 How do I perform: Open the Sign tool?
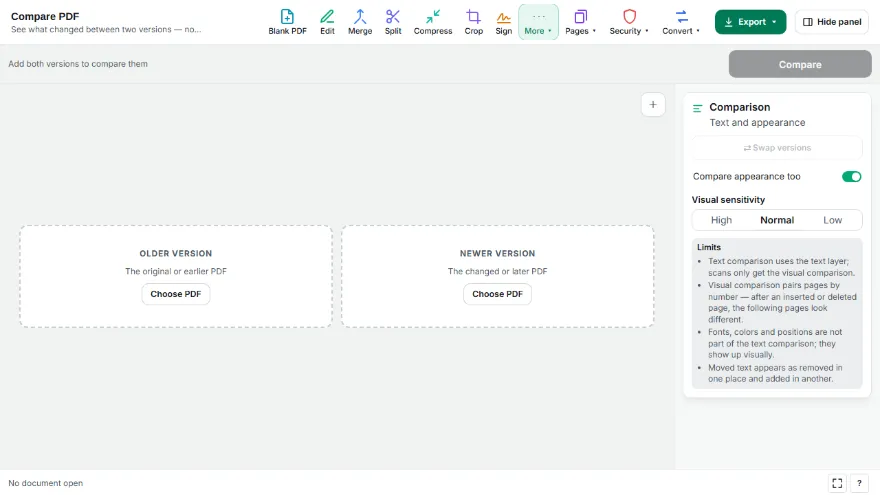(x=503, y=22)
